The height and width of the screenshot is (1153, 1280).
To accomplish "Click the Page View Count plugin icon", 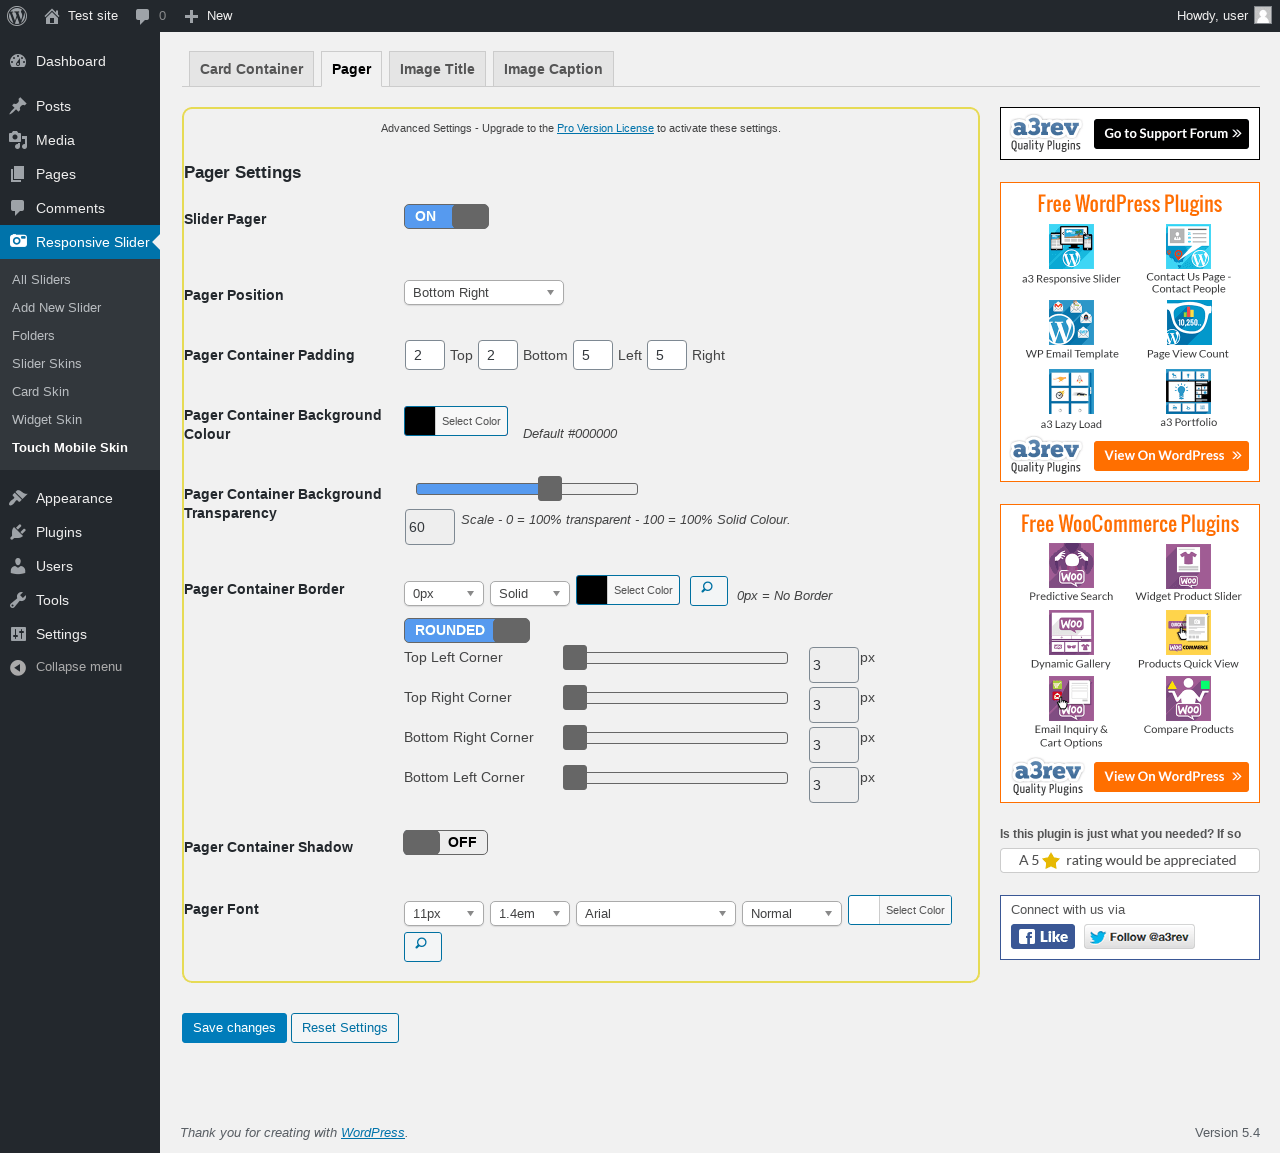I will (1188, 323).
